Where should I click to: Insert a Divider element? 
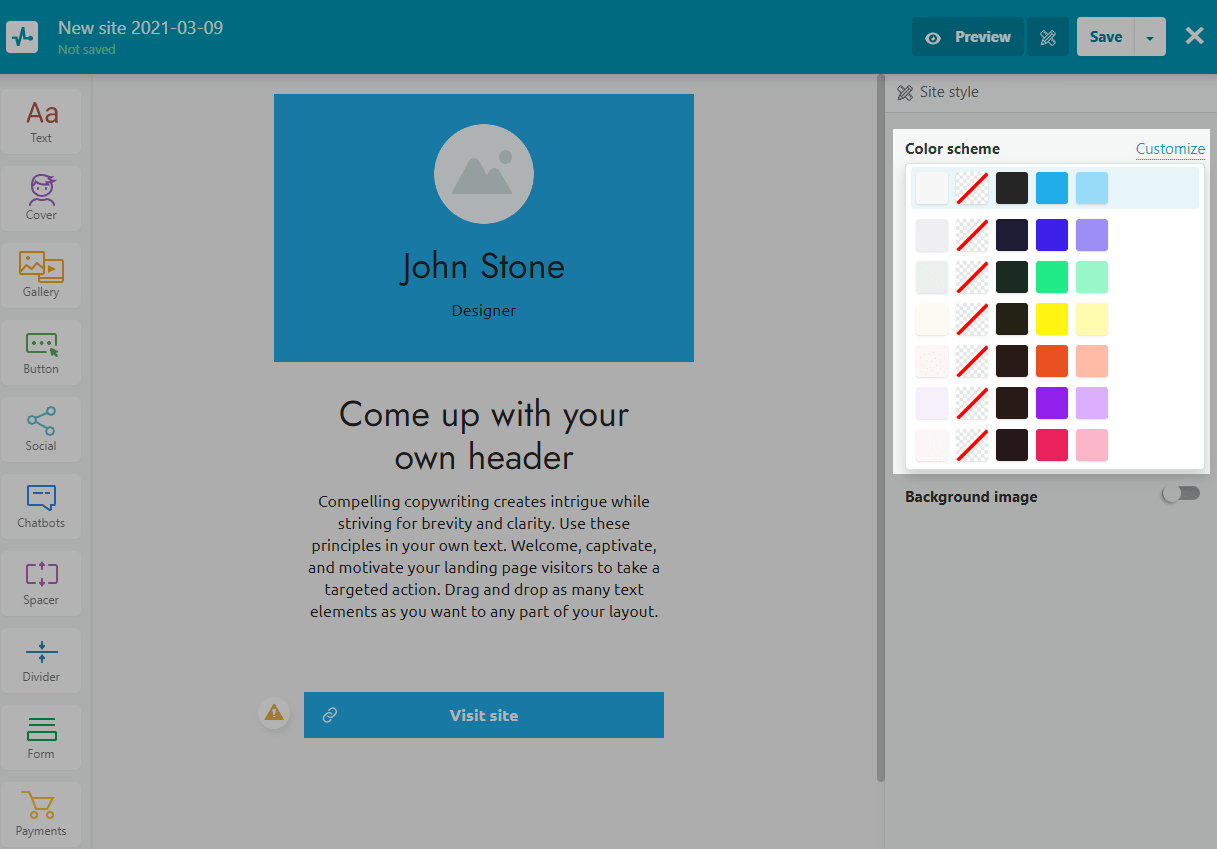pos(41,660)
